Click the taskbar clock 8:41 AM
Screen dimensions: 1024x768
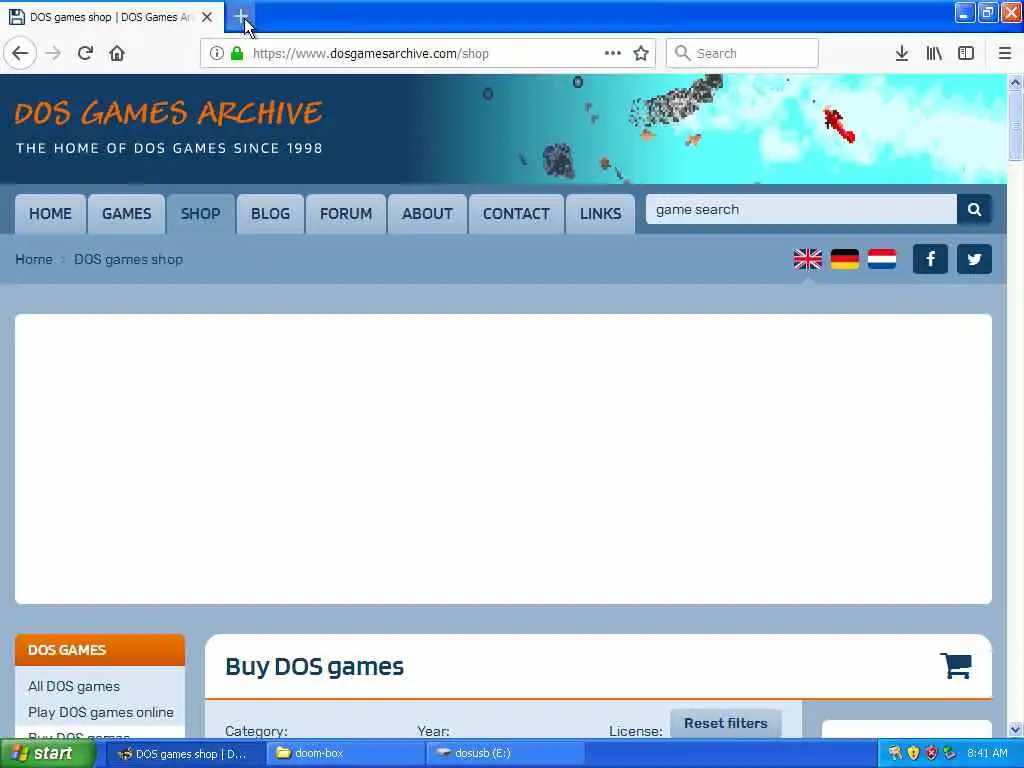click(987, 753)
